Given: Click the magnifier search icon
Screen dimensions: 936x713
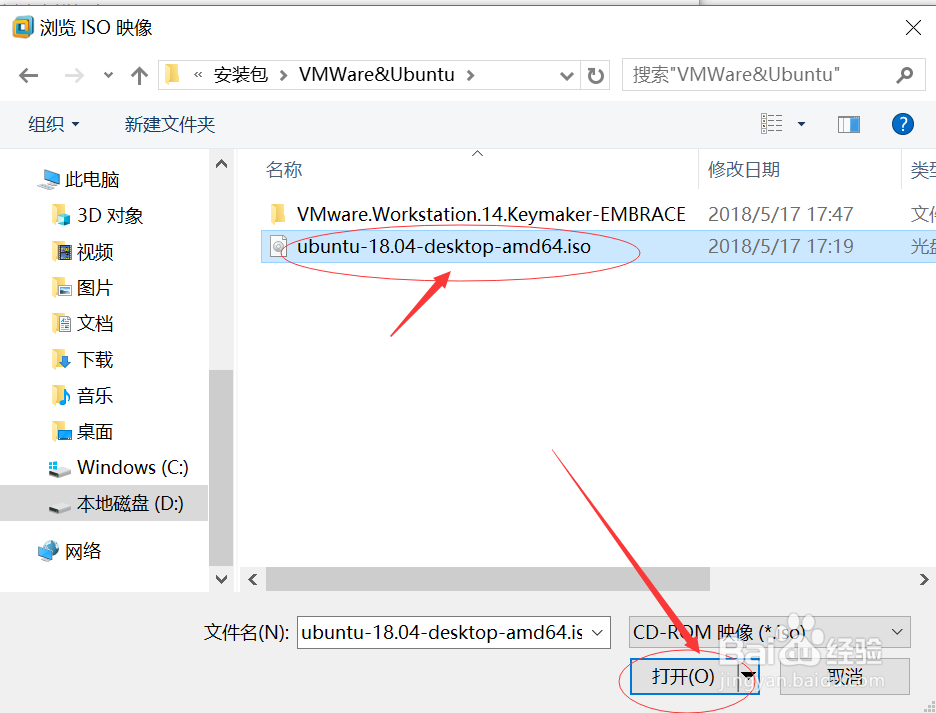Looking at the screenshot, I should (x=905, y=75).
